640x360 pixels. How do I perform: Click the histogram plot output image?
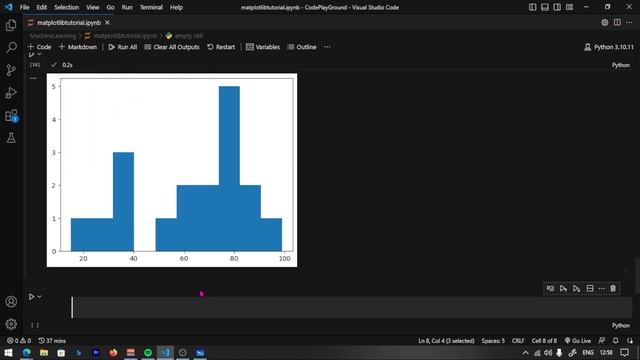tap(172, 170)
